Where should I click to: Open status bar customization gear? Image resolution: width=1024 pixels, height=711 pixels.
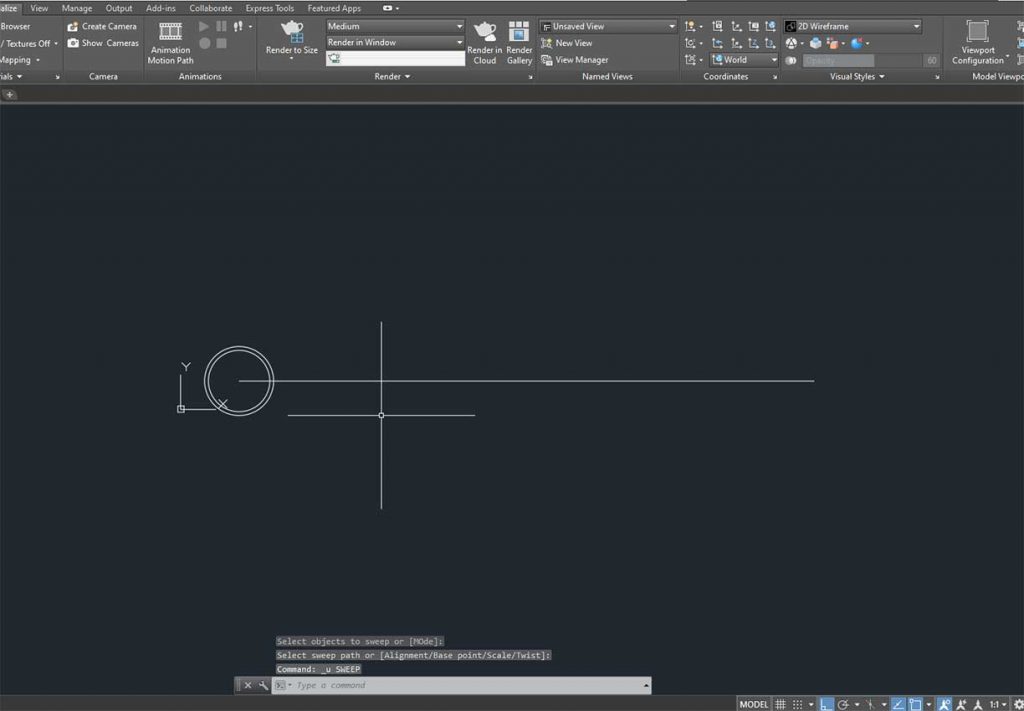tap(1018, 703)
